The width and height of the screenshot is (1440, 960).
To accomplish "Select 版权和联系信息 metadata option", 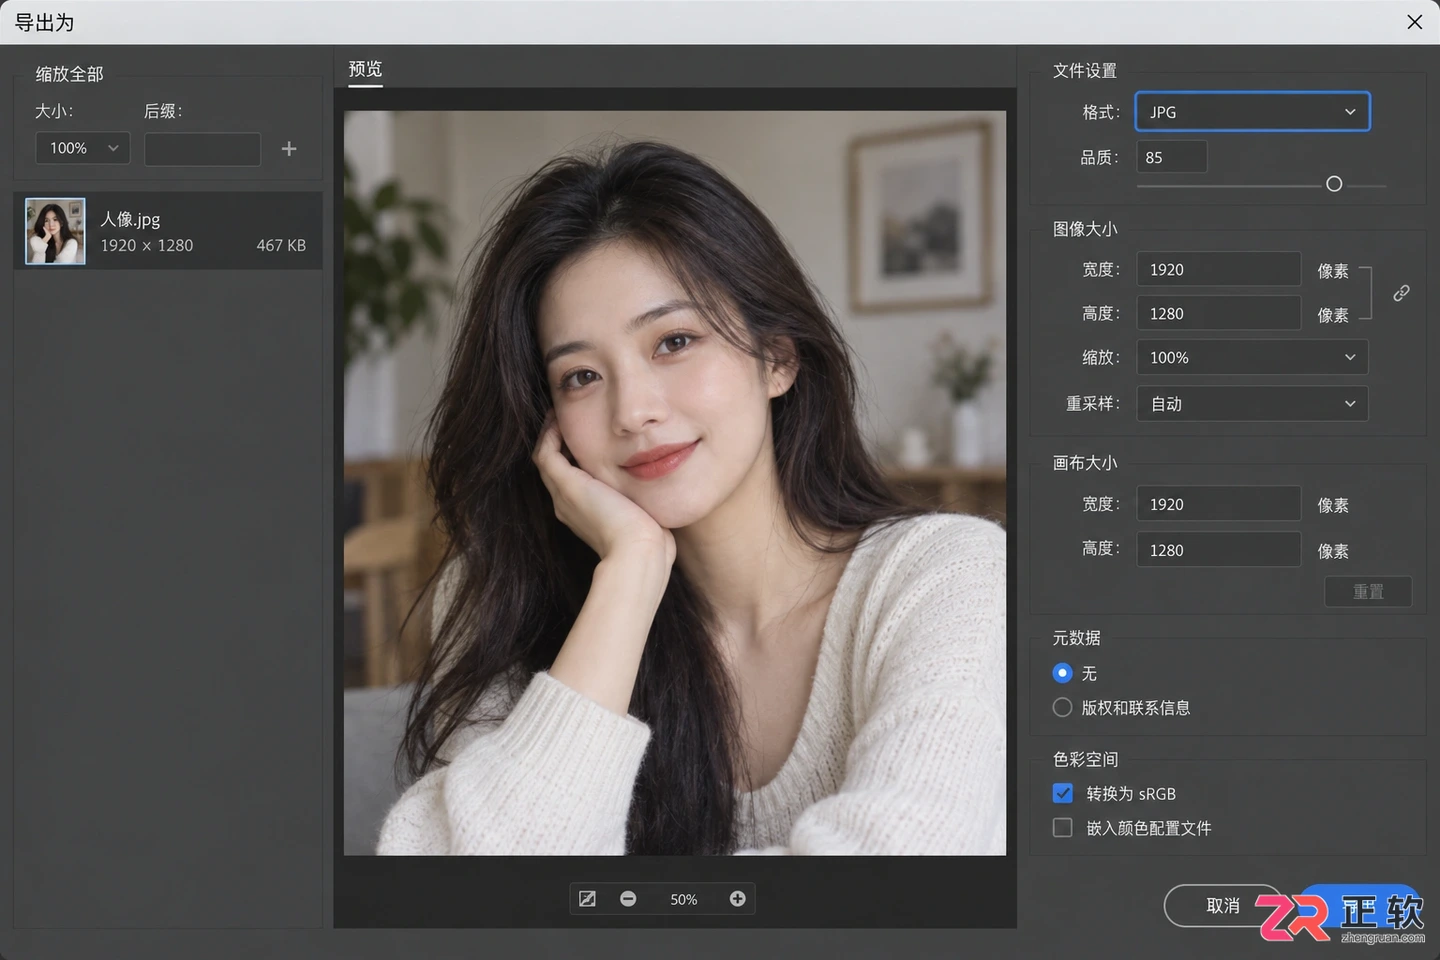I will 1062,707.
